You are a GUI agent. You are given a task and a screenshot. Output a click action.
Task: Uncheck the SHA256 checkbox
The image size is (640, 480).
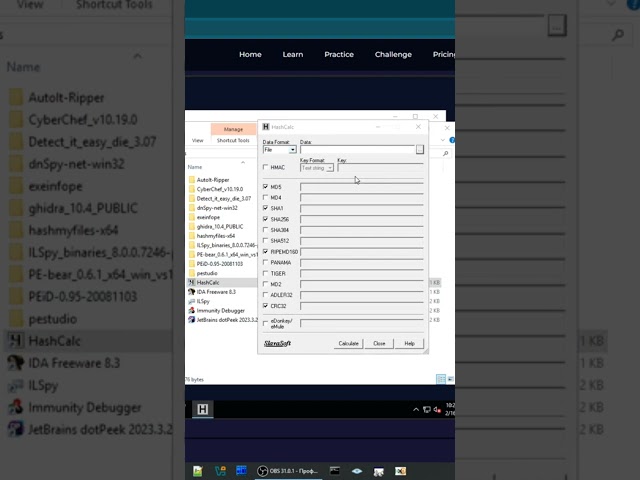click(x=266, y=219)
